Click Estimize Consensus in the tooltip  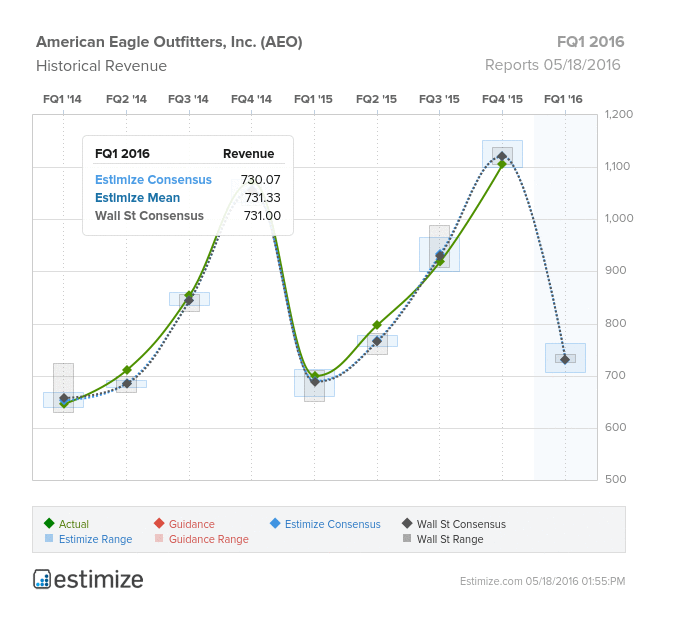click(x=153, y=180)
